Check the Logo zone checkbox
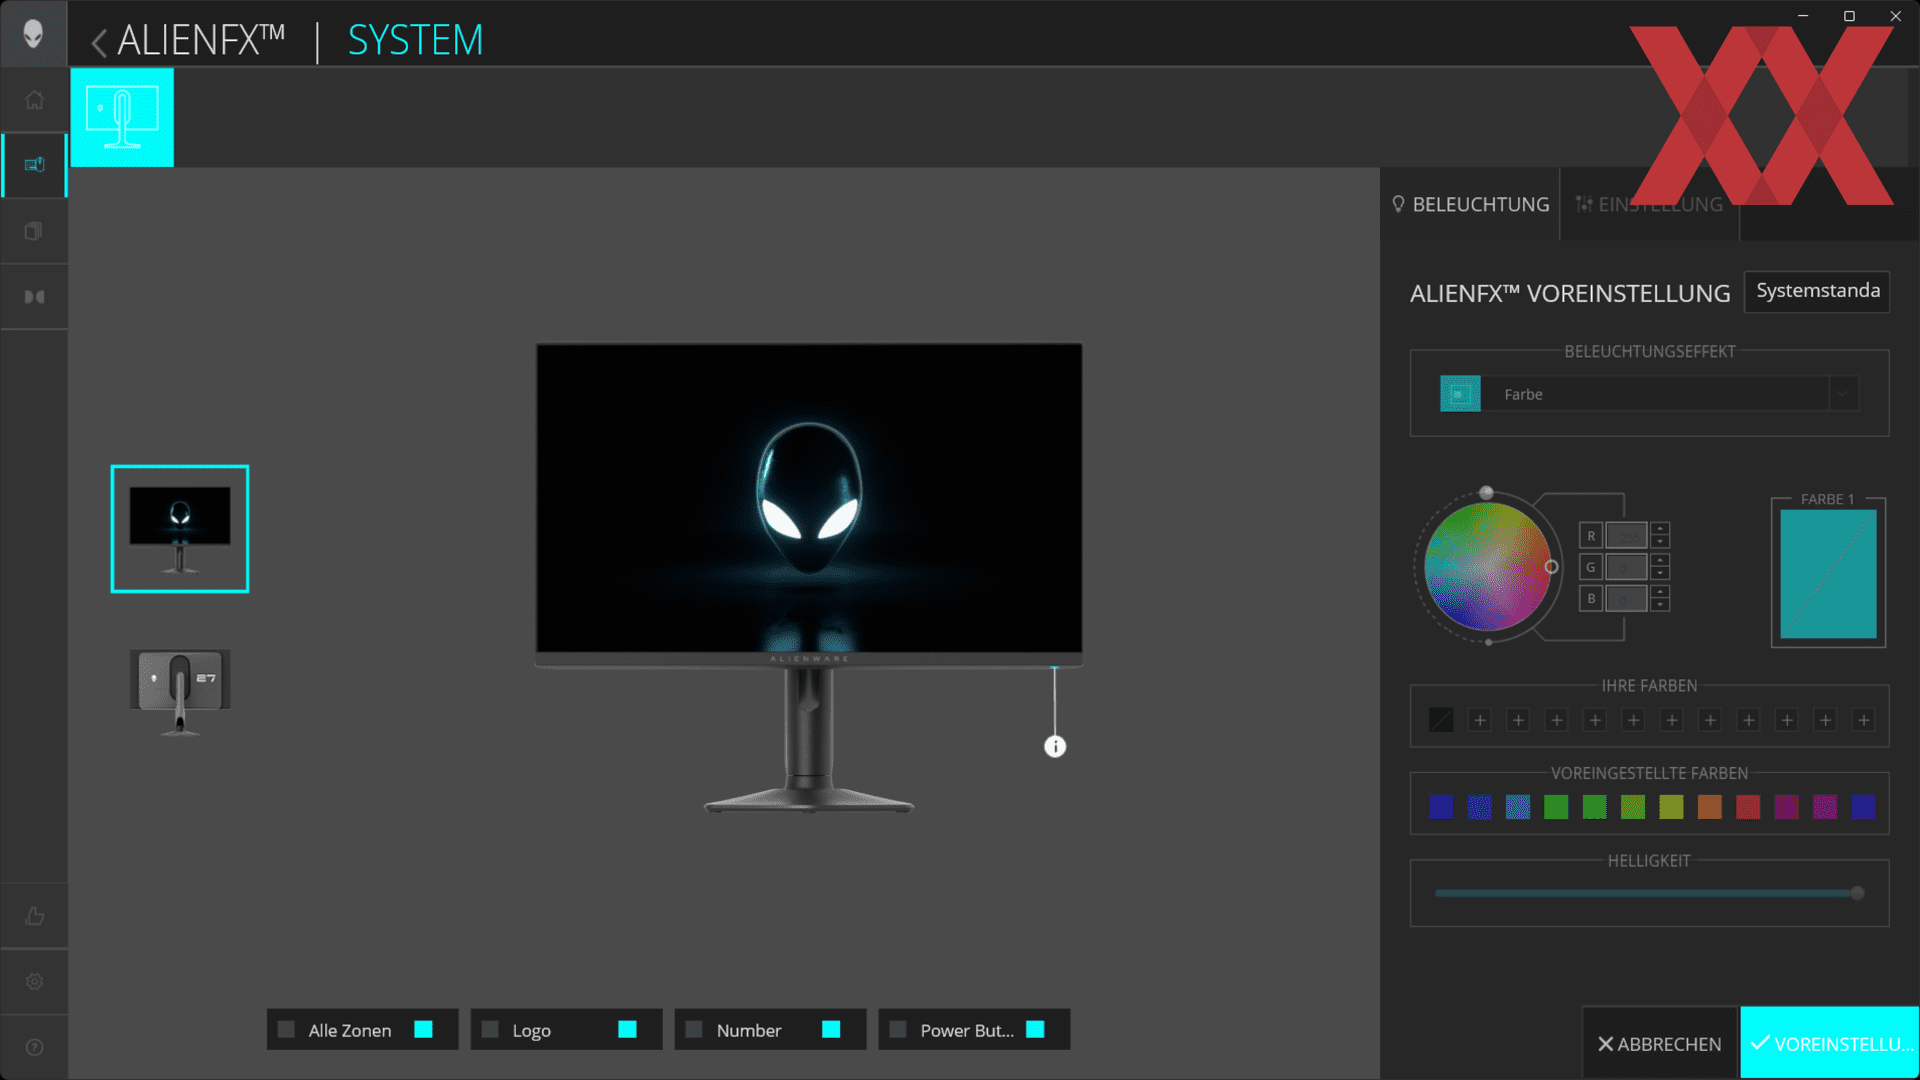The height and width of the screenshot is (1080, 1920). click(x=490, y=1029)
